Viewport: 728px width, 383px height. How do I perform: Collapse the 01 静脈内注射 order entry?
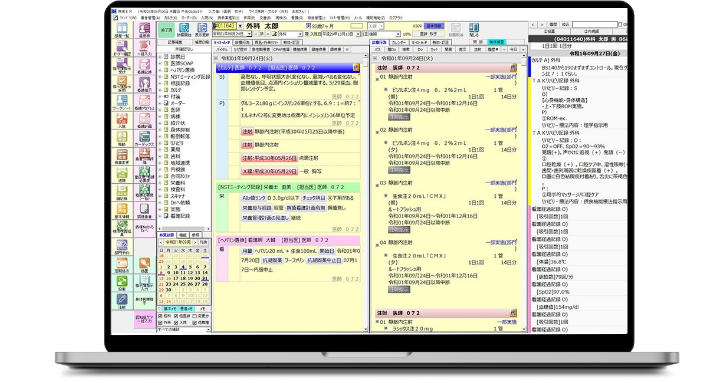[x=377, y=79]
